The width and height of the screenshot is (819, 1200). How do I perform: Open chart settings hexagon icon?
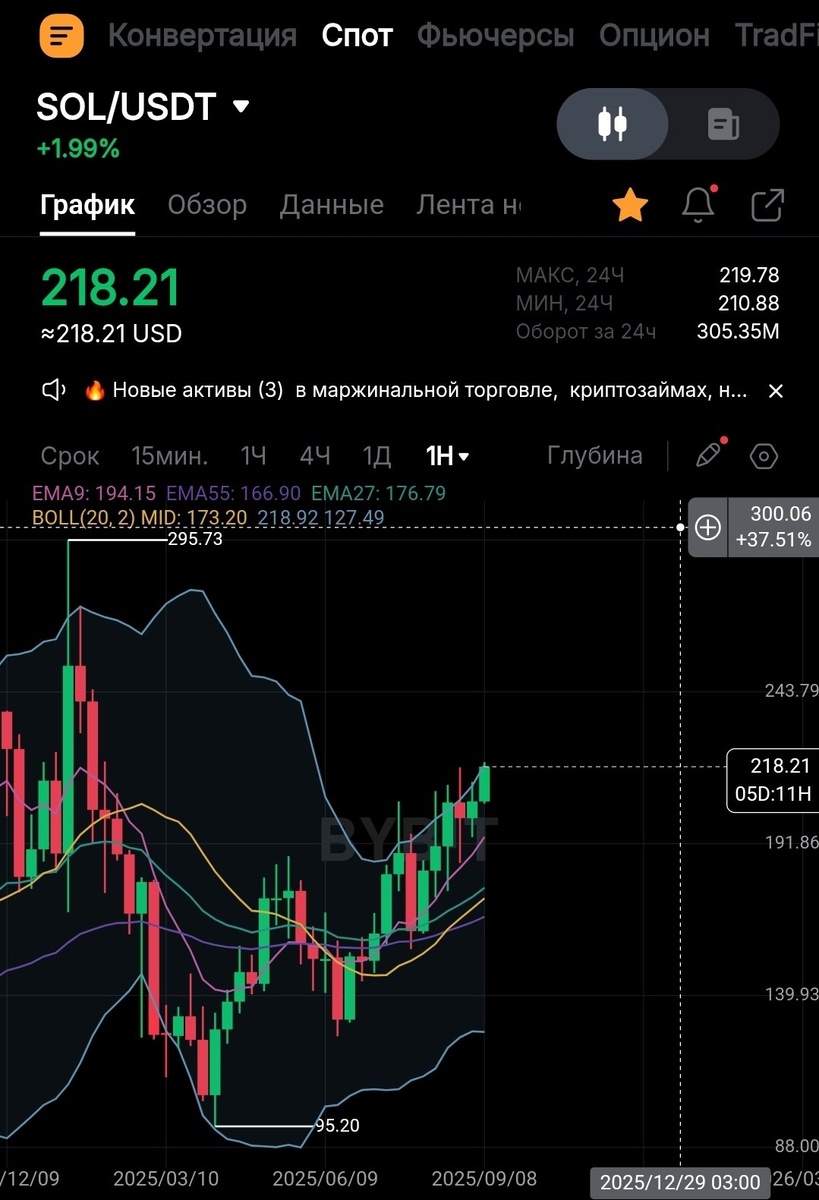(x=764, y=457)
